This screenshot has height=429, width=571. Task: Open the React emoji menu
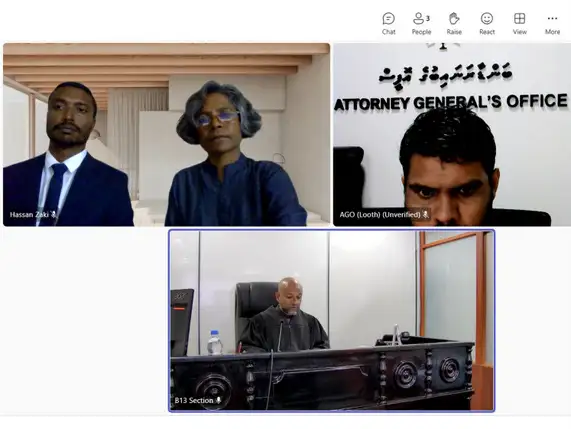[x=487, y=23]
